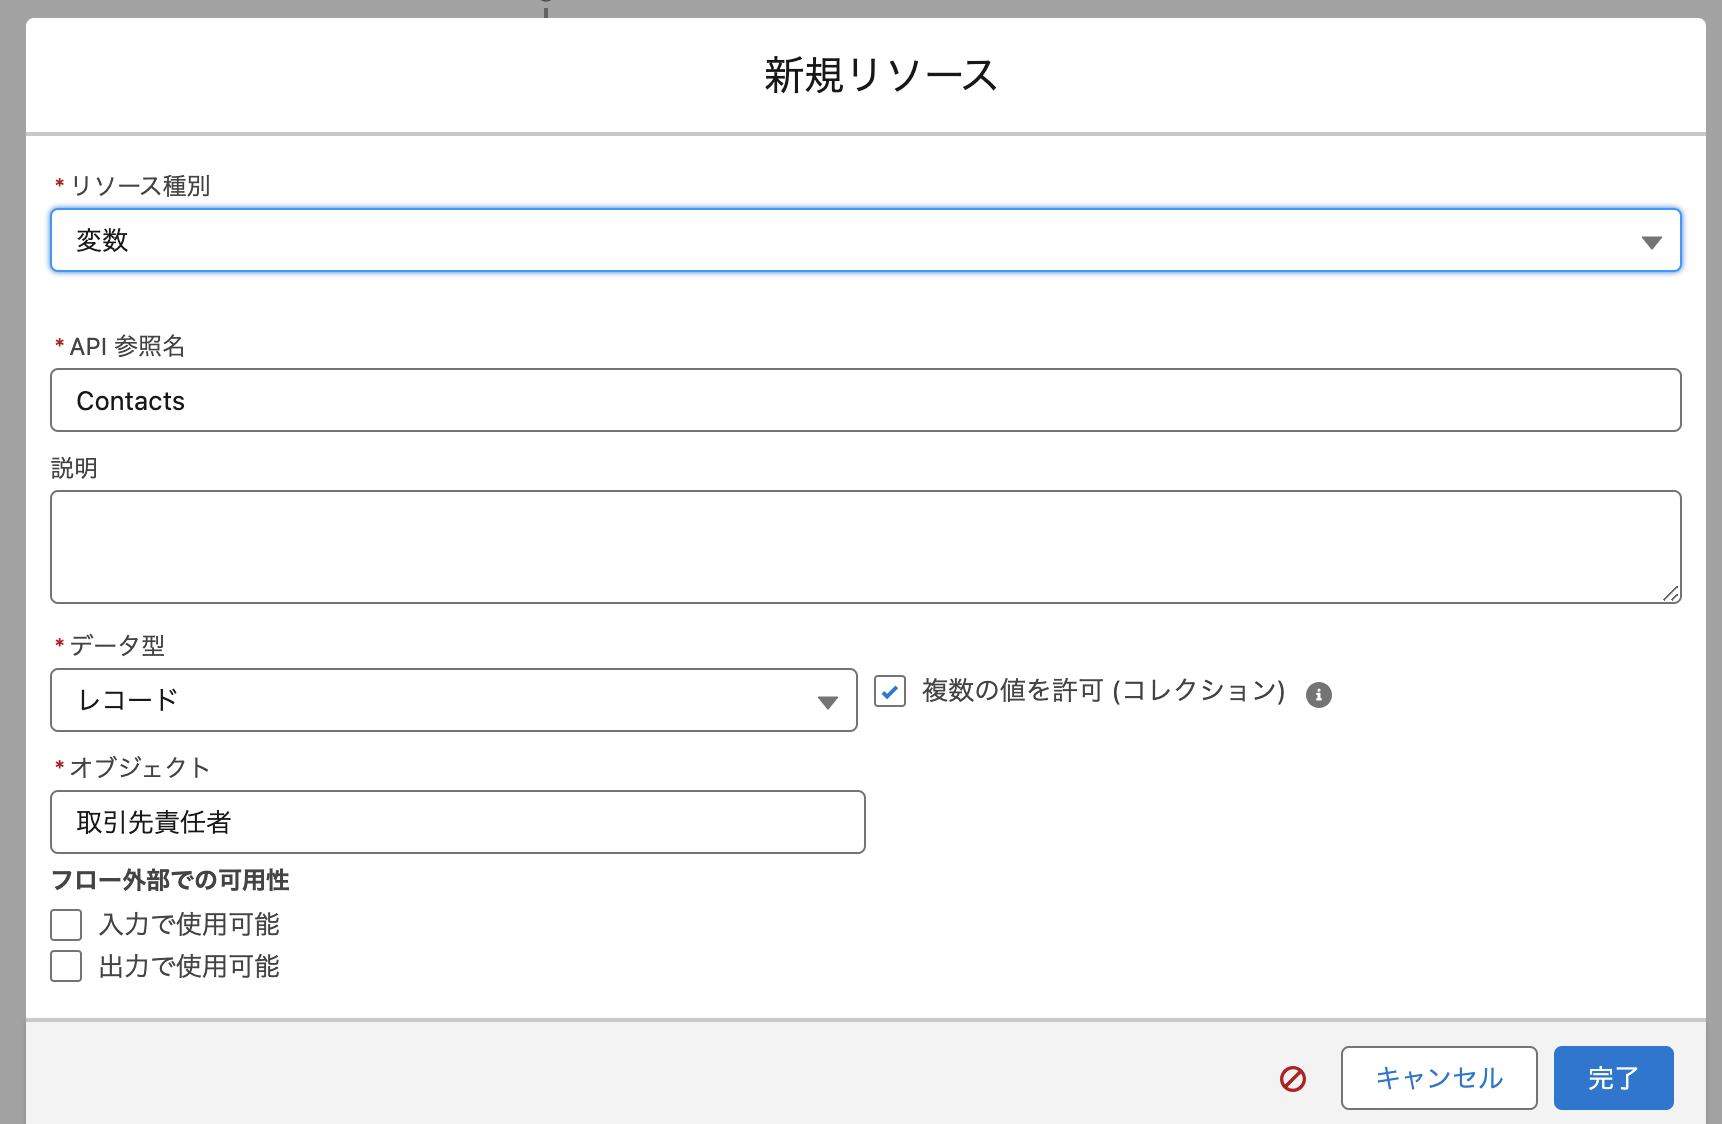Click inside the 説明 description textarea
The width and height of the screenshot is (1722, 1124).
pos(860,546)
